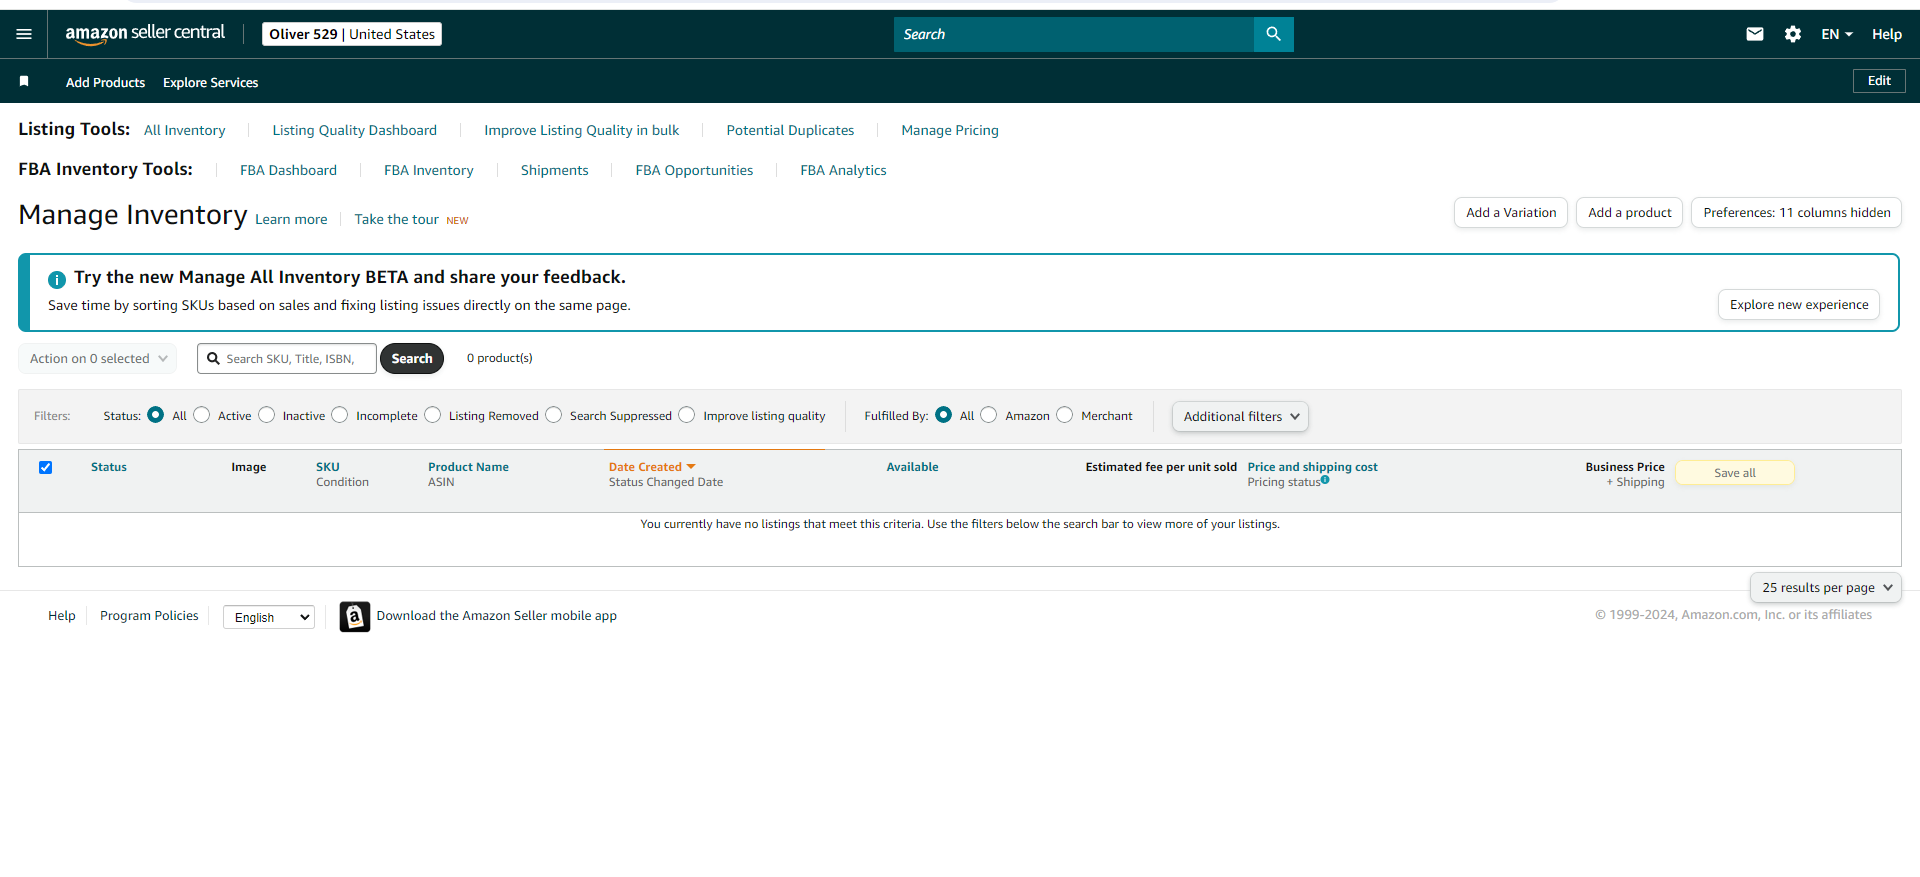Click the Amazon Seller app icon in the footer
1920x877 pixels.
click(x=354, y=616)
